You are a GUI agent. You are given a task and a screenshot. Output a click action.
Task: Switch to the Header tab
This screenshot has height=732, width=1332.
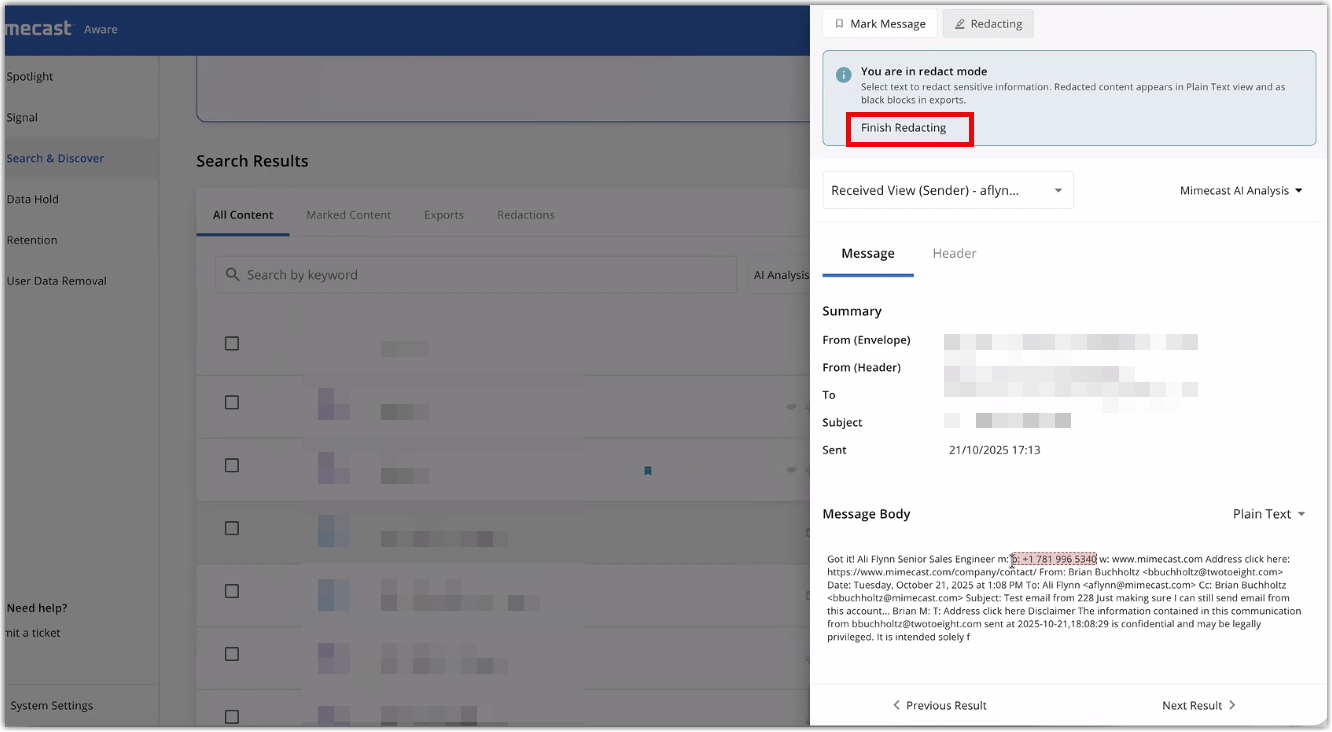[x=954, y=254]
